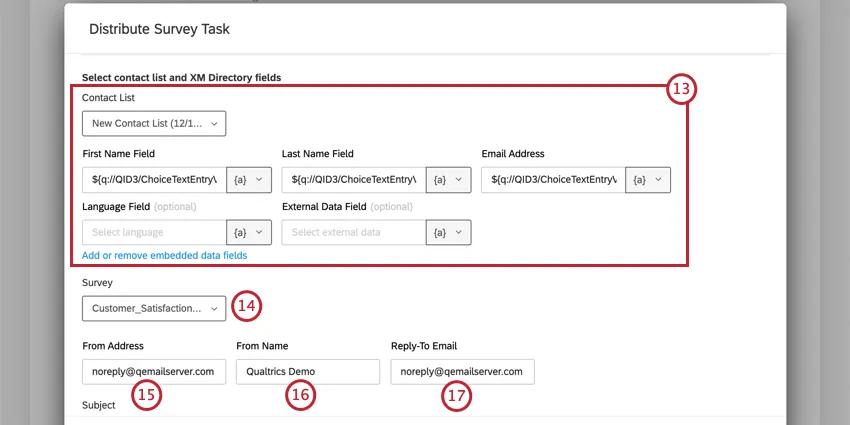850x425 pixels.
Task: Open piped text menu for Last Name Field
Action: (x=449, y=179)
